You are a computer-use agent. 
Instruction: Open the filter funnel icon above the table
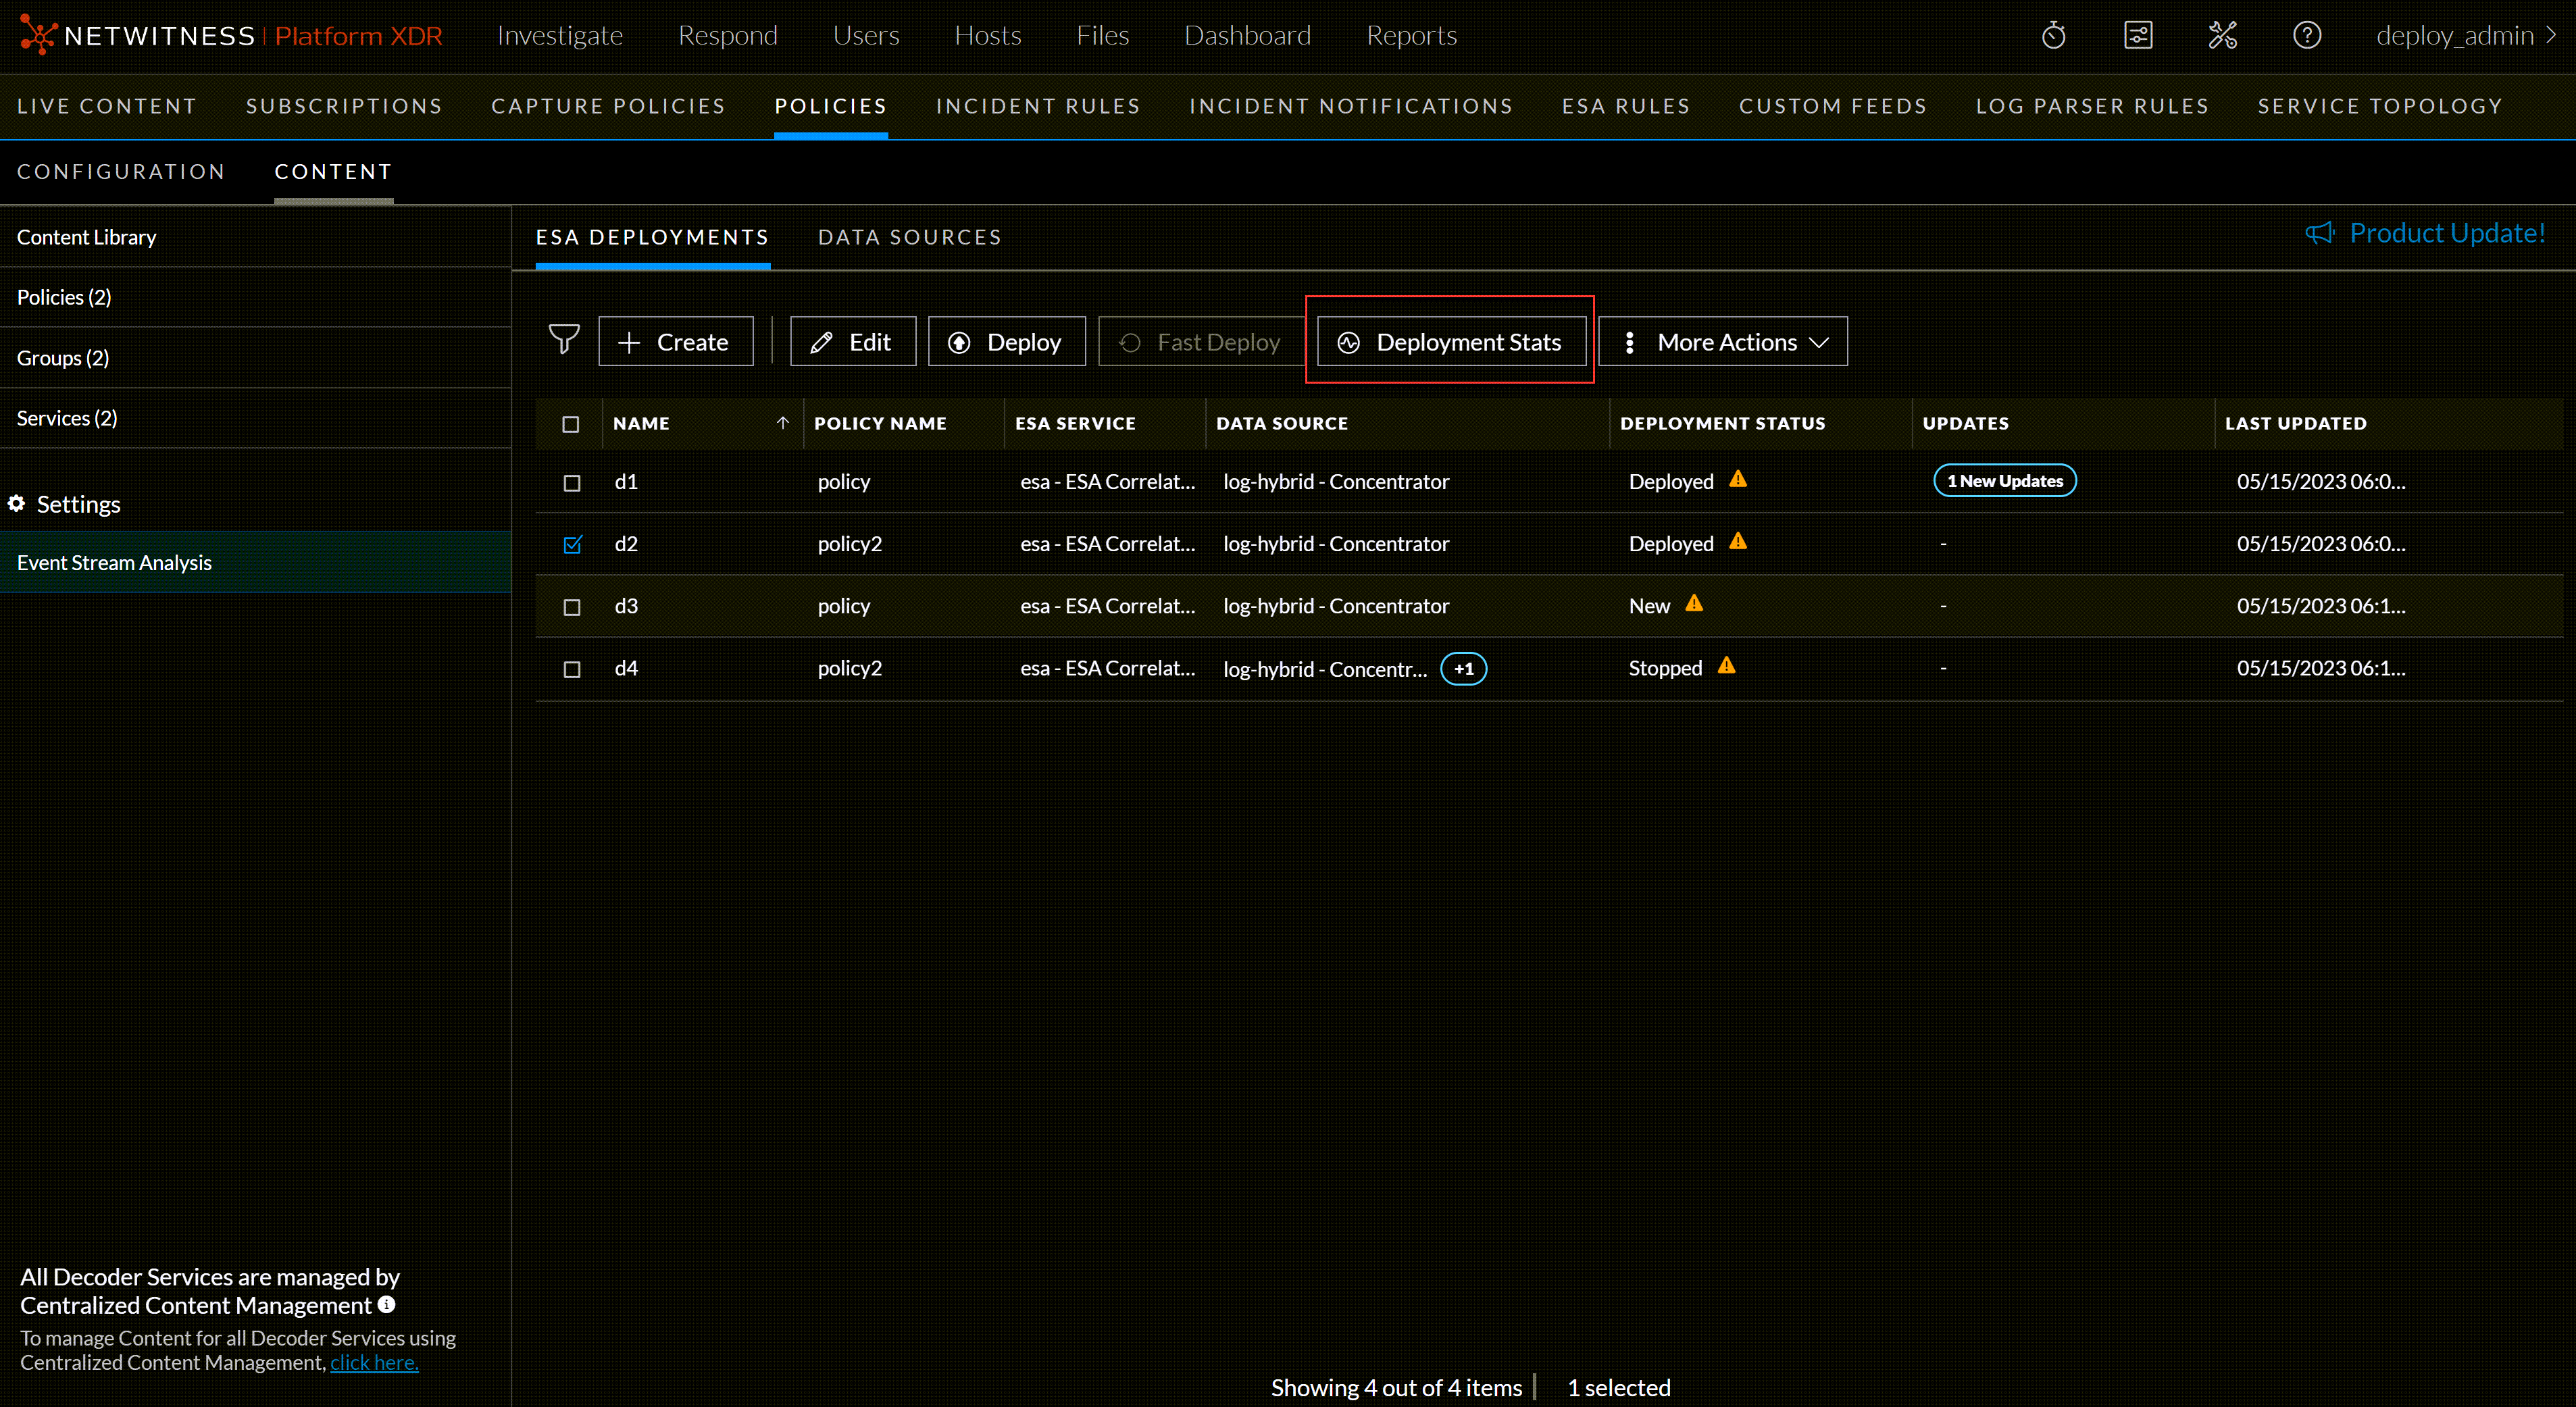coord(564,340)
